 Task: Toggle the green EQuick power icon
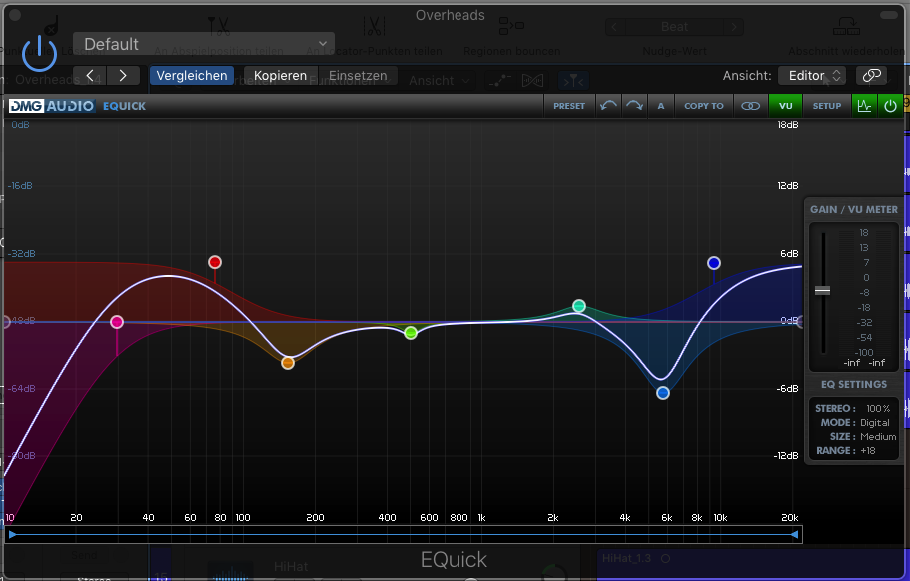click(x=890, y=106)
